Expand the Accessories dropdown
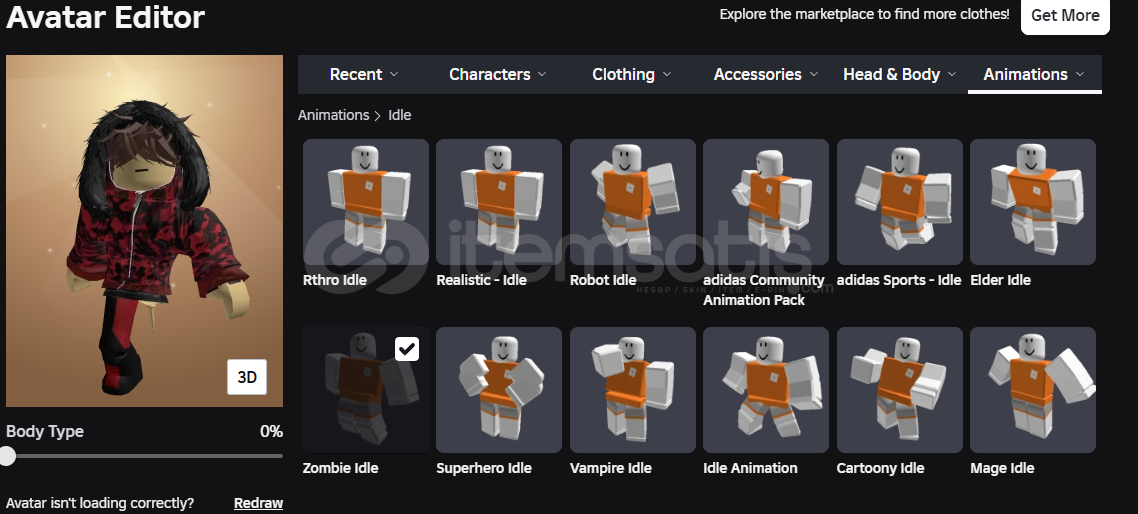Viewport: 1138px width, 514px height. pyautogui.click(x=766, y=74)
